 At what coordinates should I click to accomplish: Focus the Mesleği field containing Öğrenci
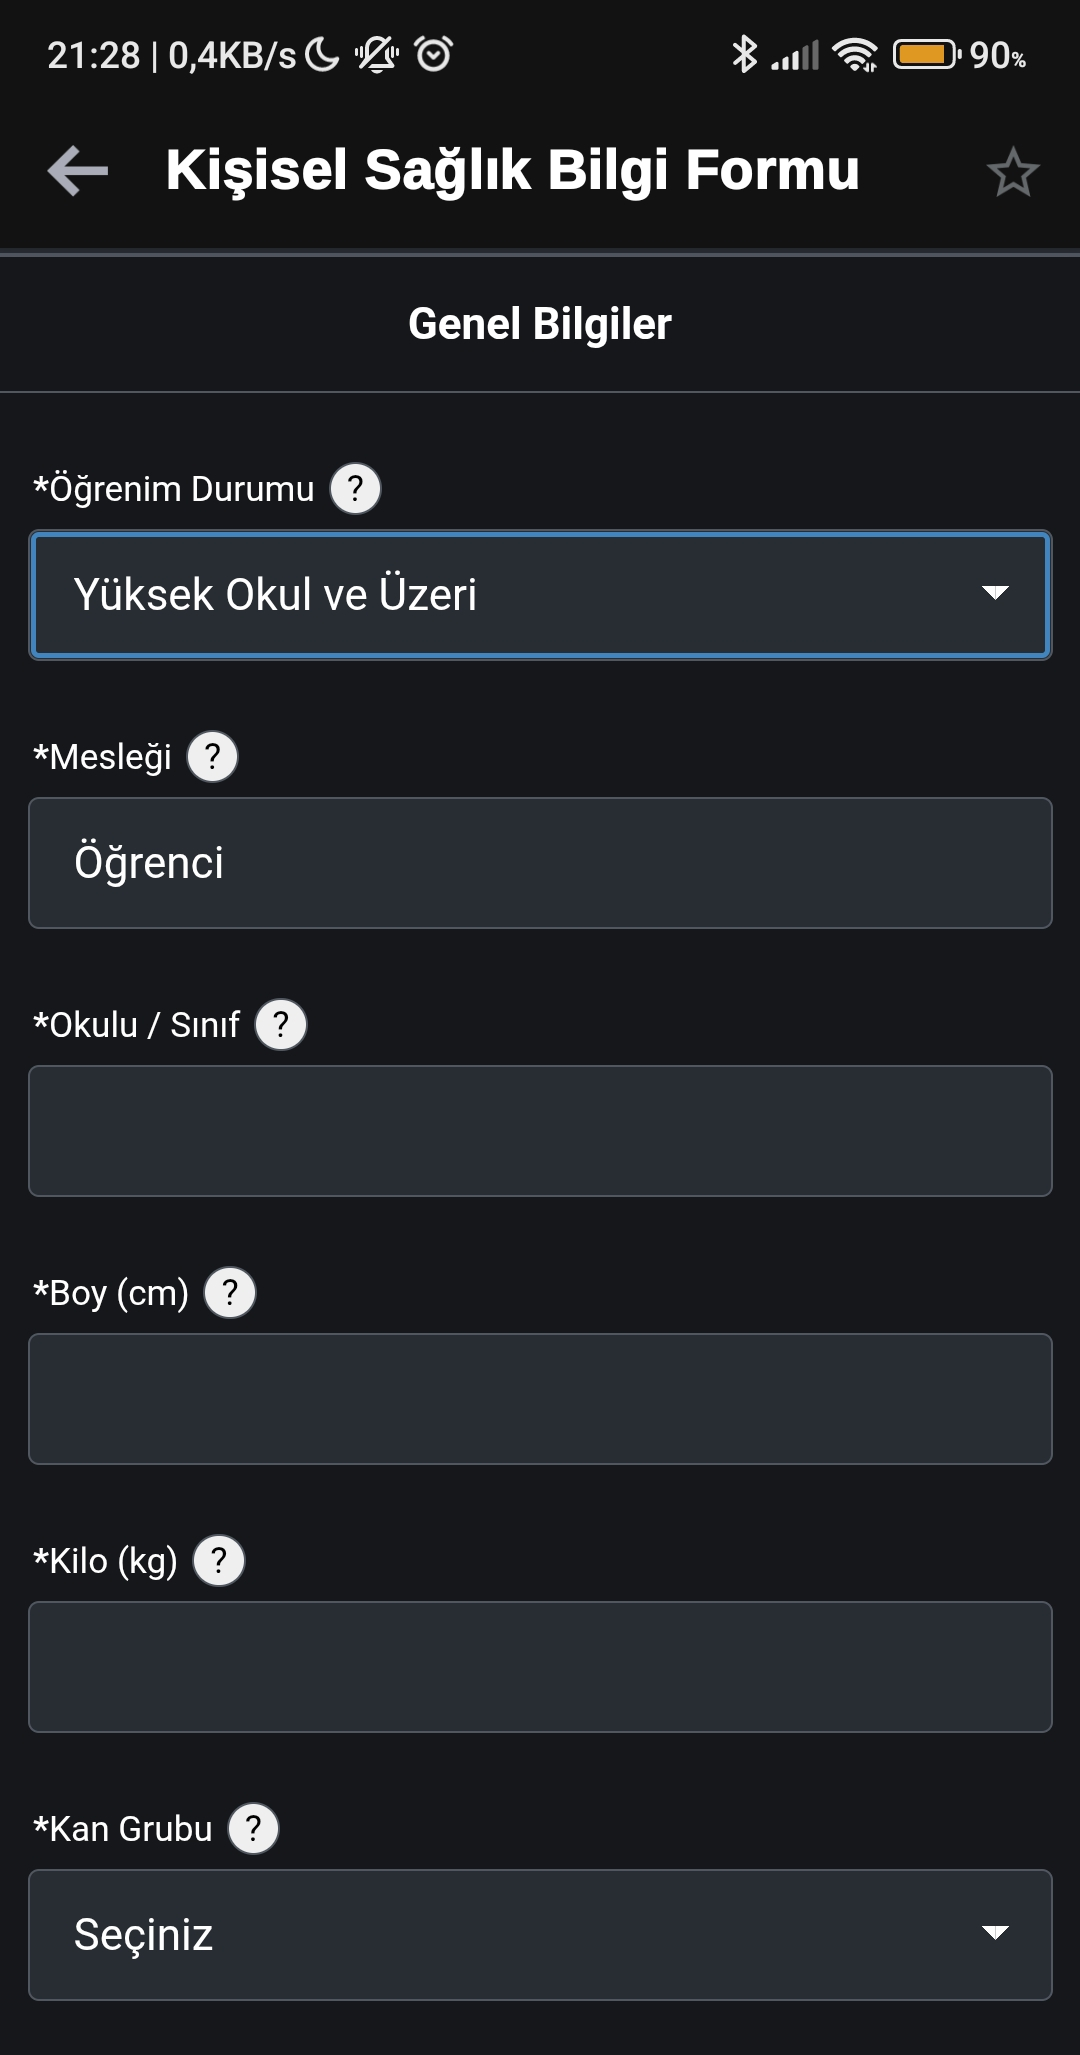pyautogui.click(x=540, y=863)
